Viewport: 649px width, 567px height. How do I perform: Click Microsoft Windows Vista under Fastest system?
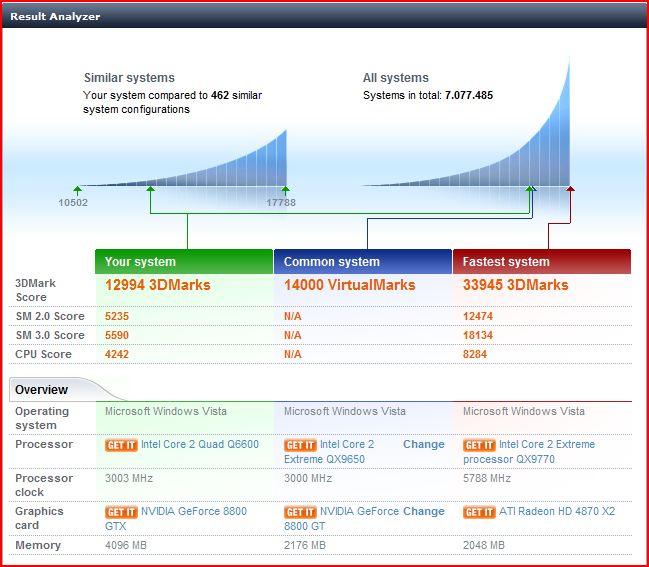coord(524,411)
